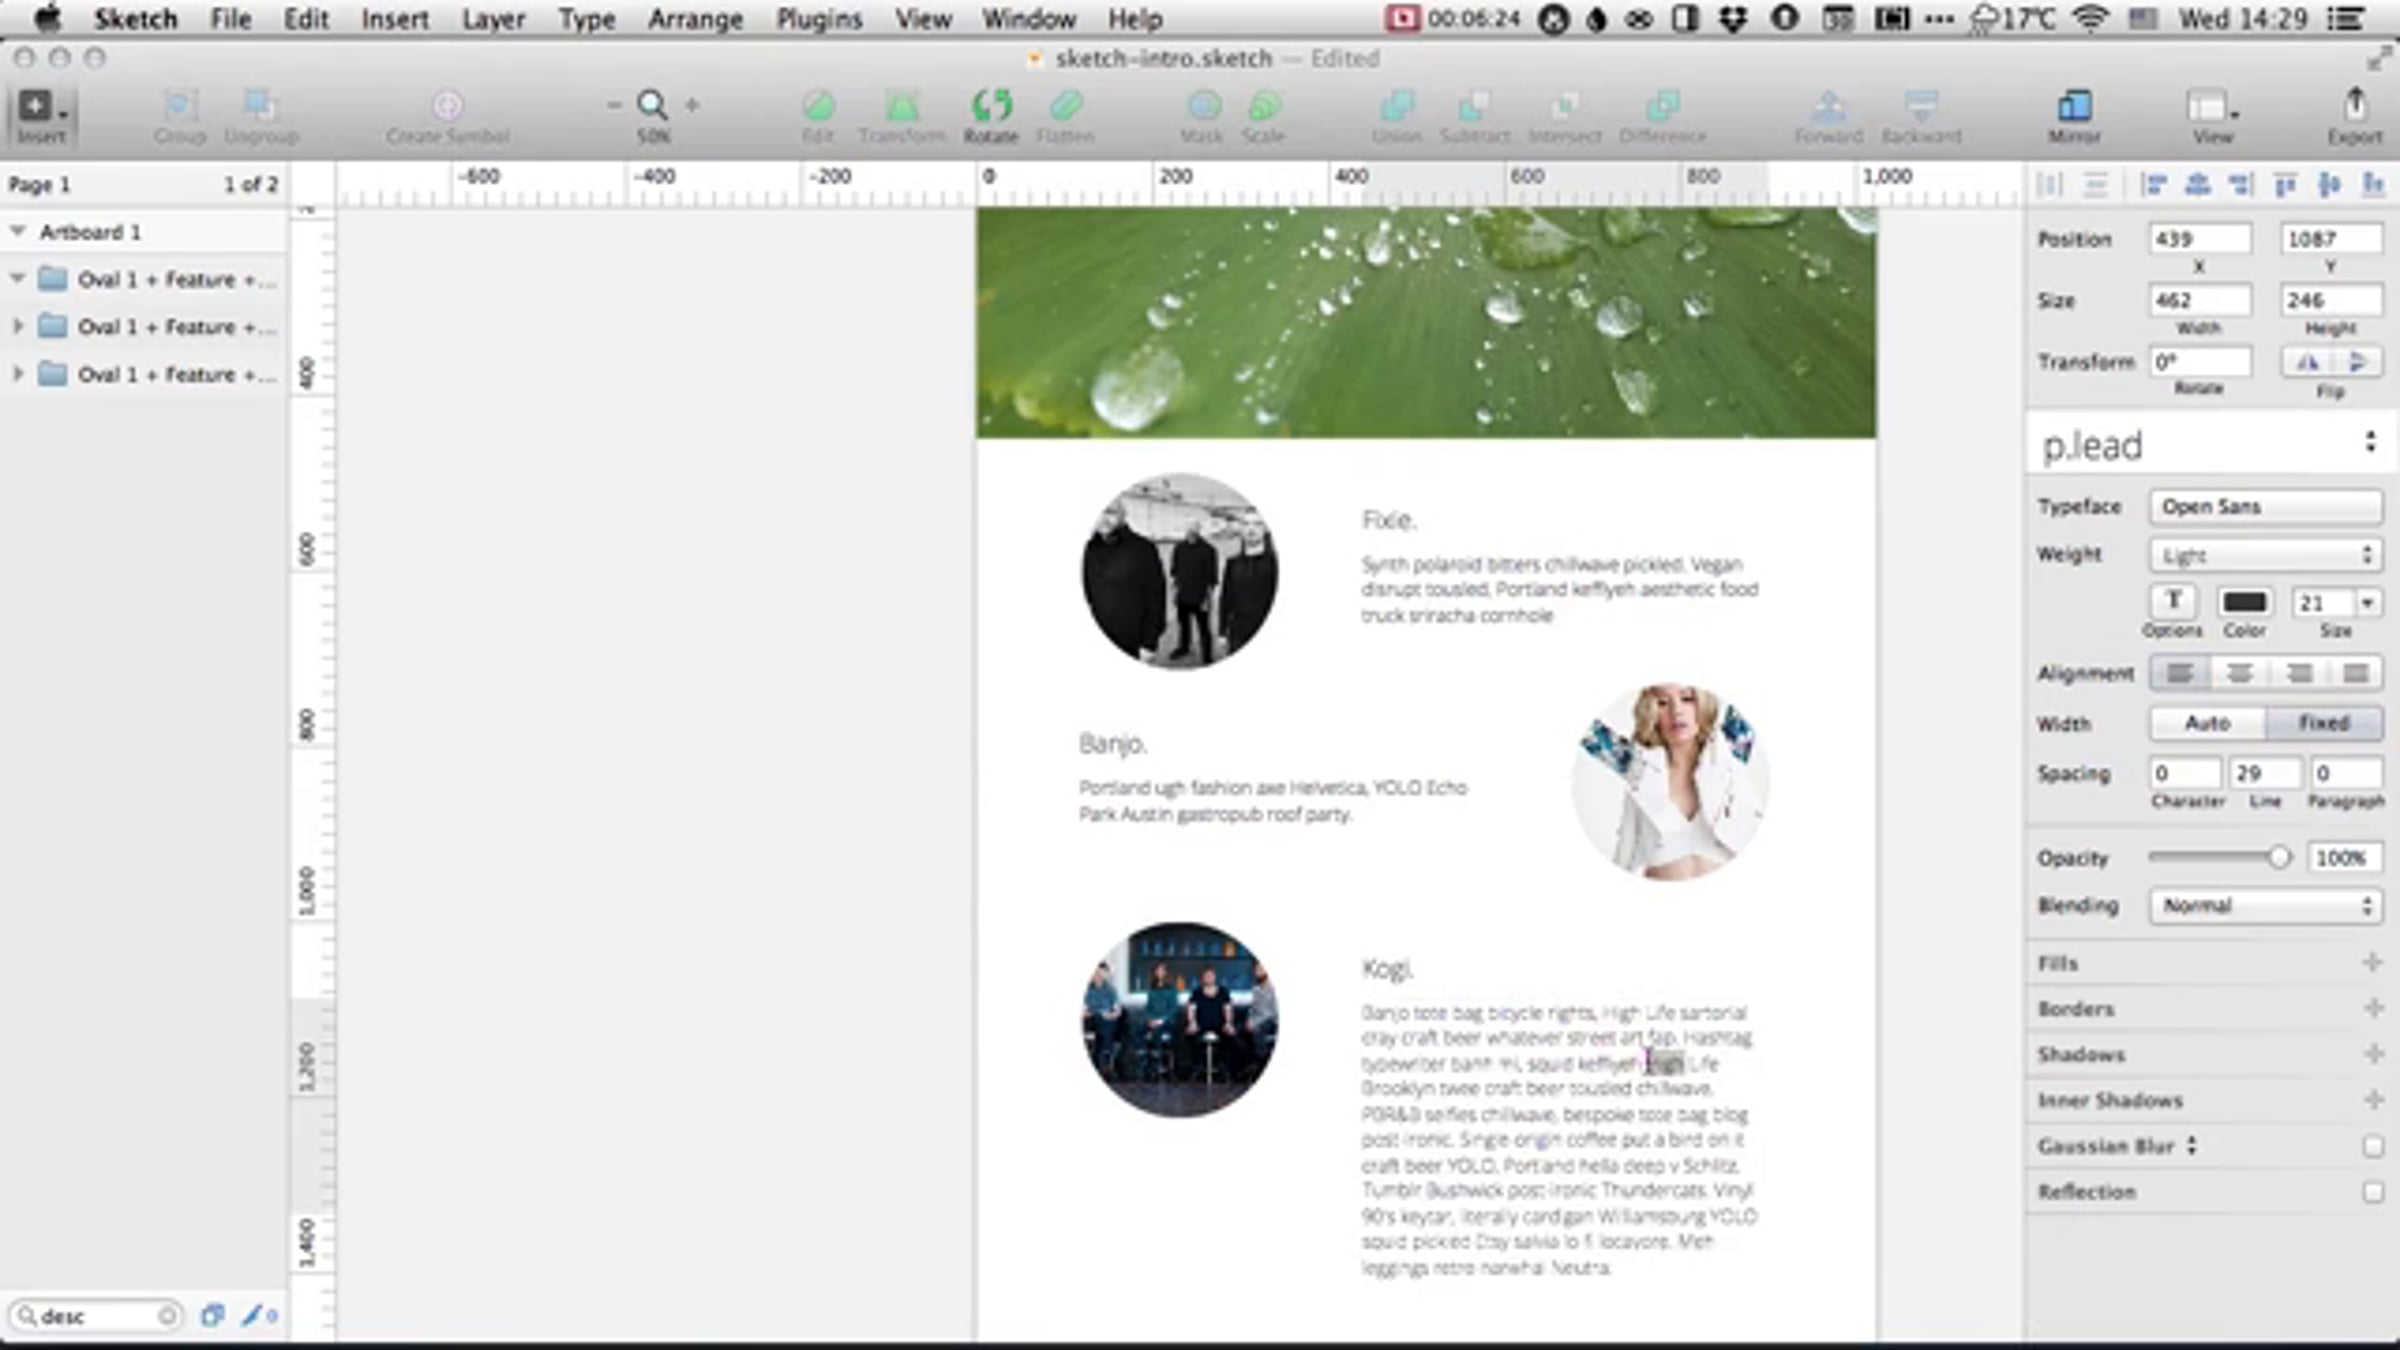
Task: Open text Options icon
Action: coord(2172,602)
